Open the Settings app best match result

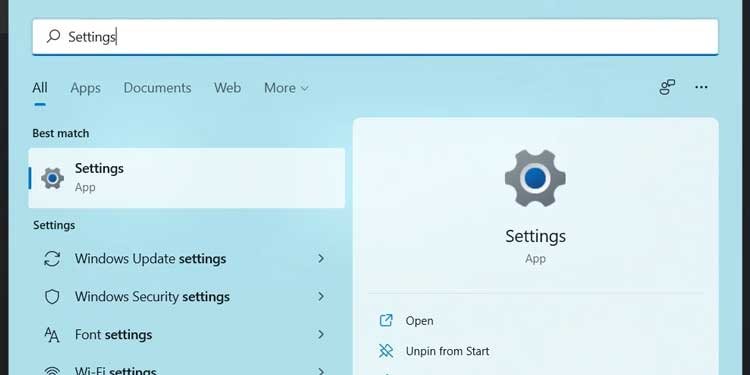point(187,178)
